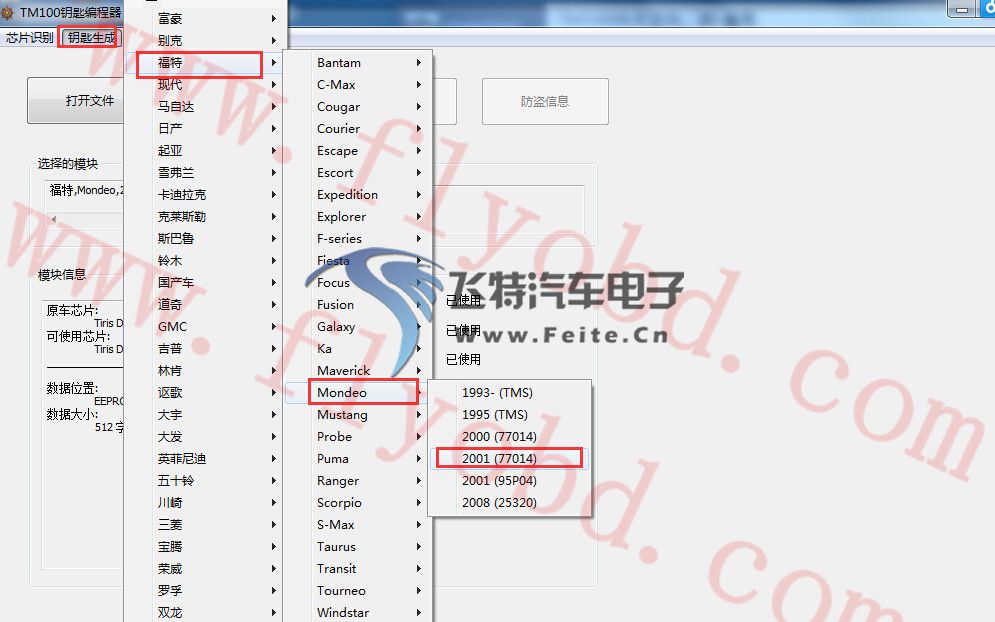Viewport: 995px width, 622px height.
Task: Click the 打开文件 button
Action: (x=76, y=100)
